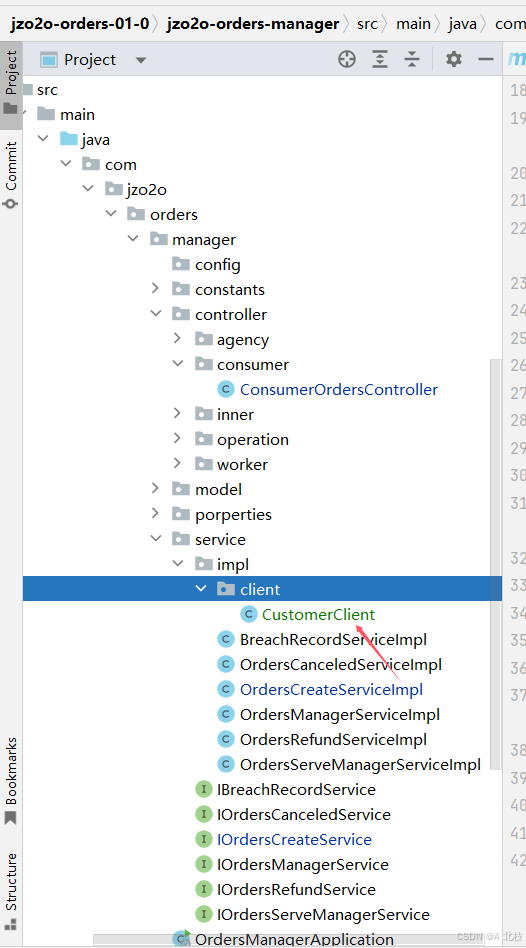Click the java source root folder icon
Image resolution: width=526 pixels, height=948 pixels.
coord(69,138)
